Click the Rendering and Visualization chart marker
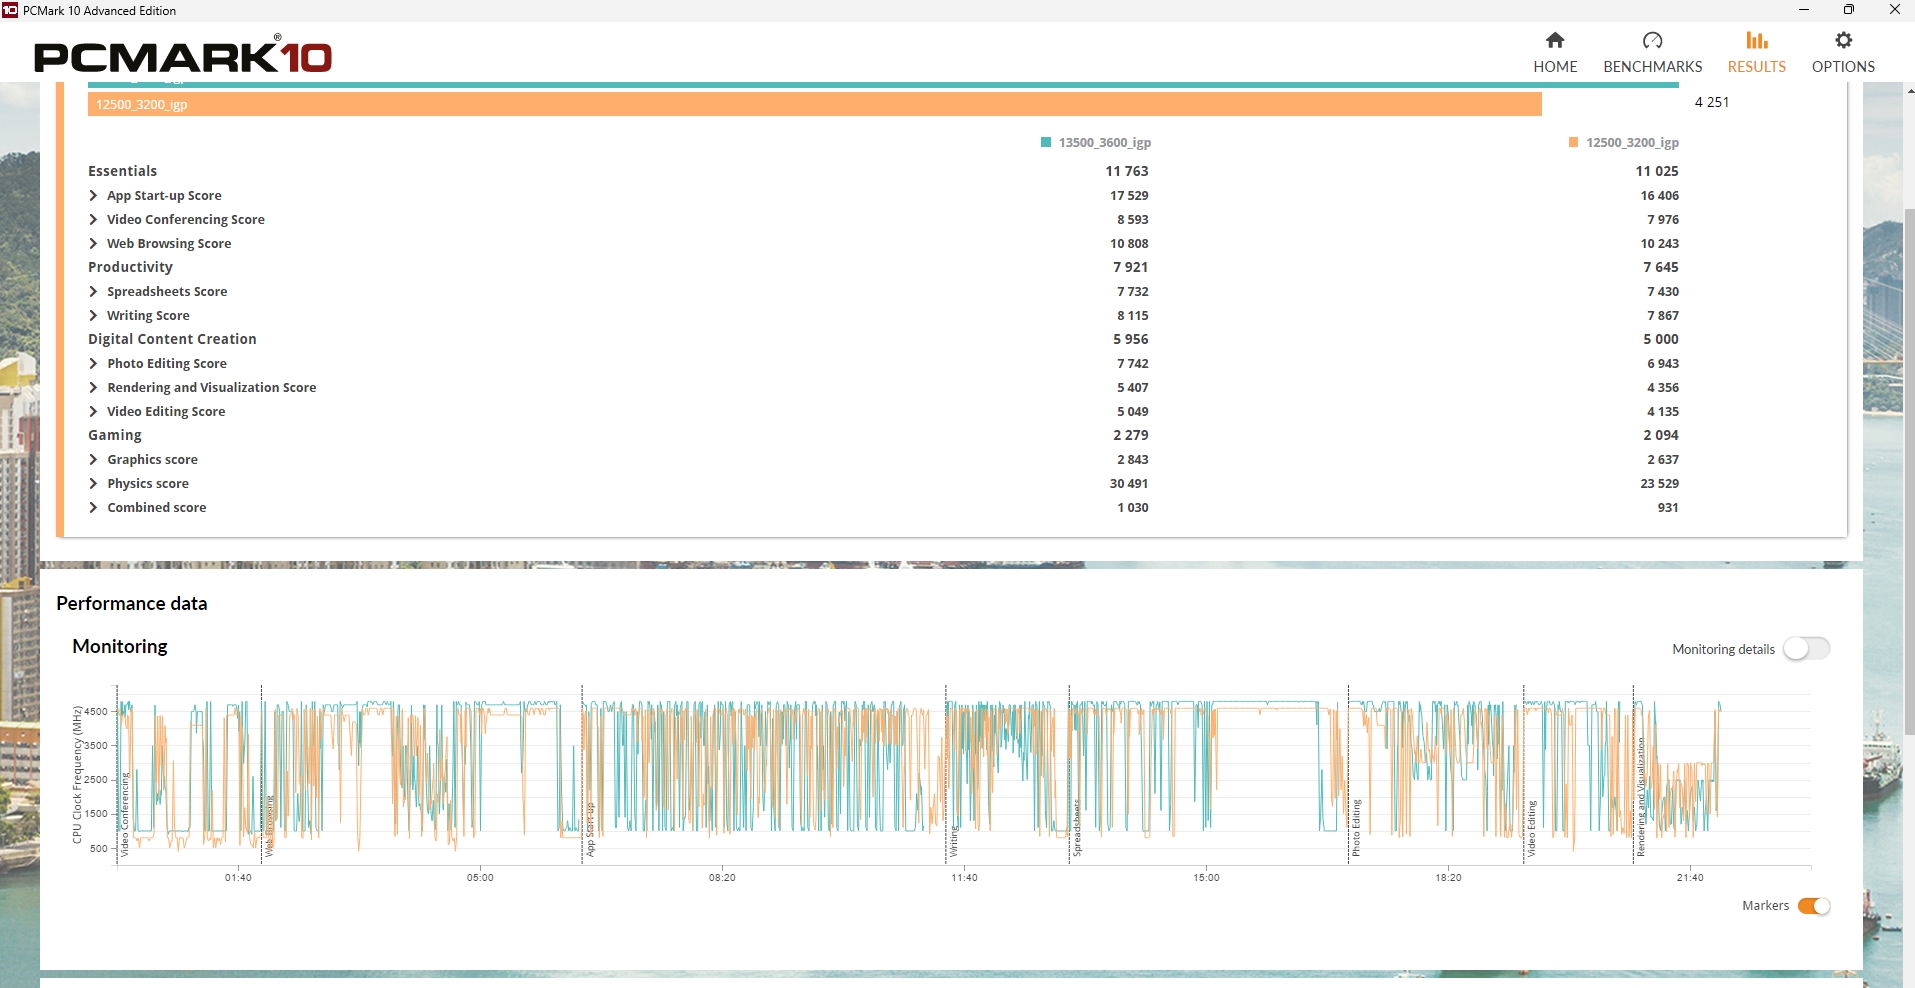Screen dimensions: 1915x988 point(1641,797)
